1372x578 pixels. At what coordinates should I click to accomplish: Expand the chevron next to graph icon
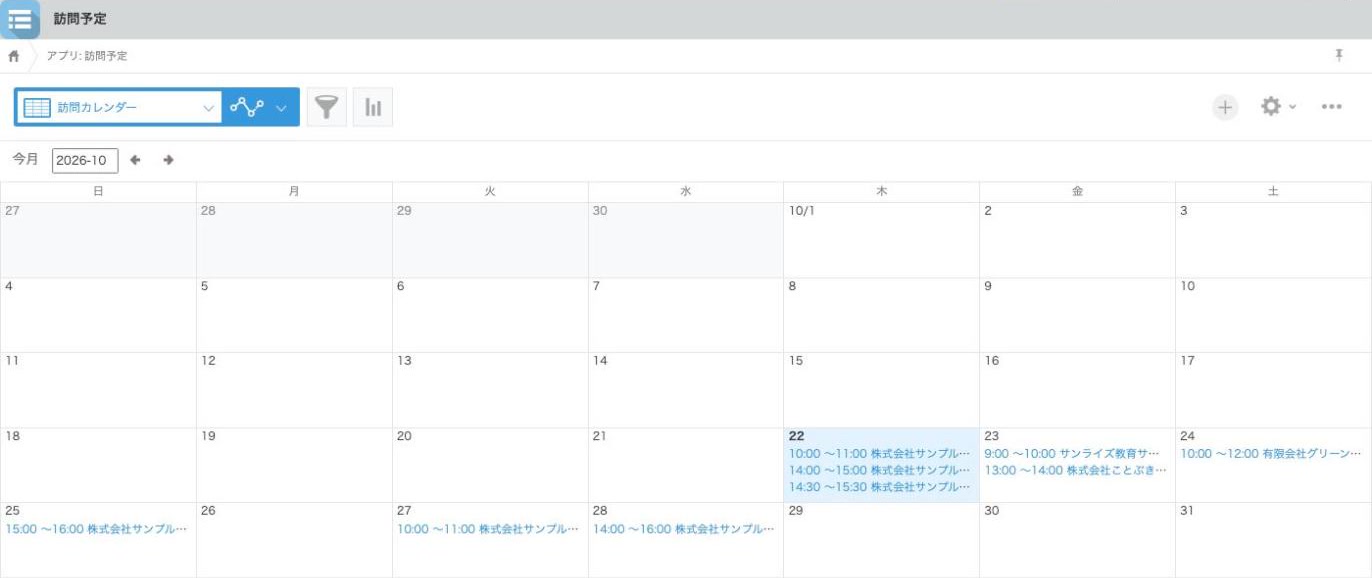pos(282,107)
